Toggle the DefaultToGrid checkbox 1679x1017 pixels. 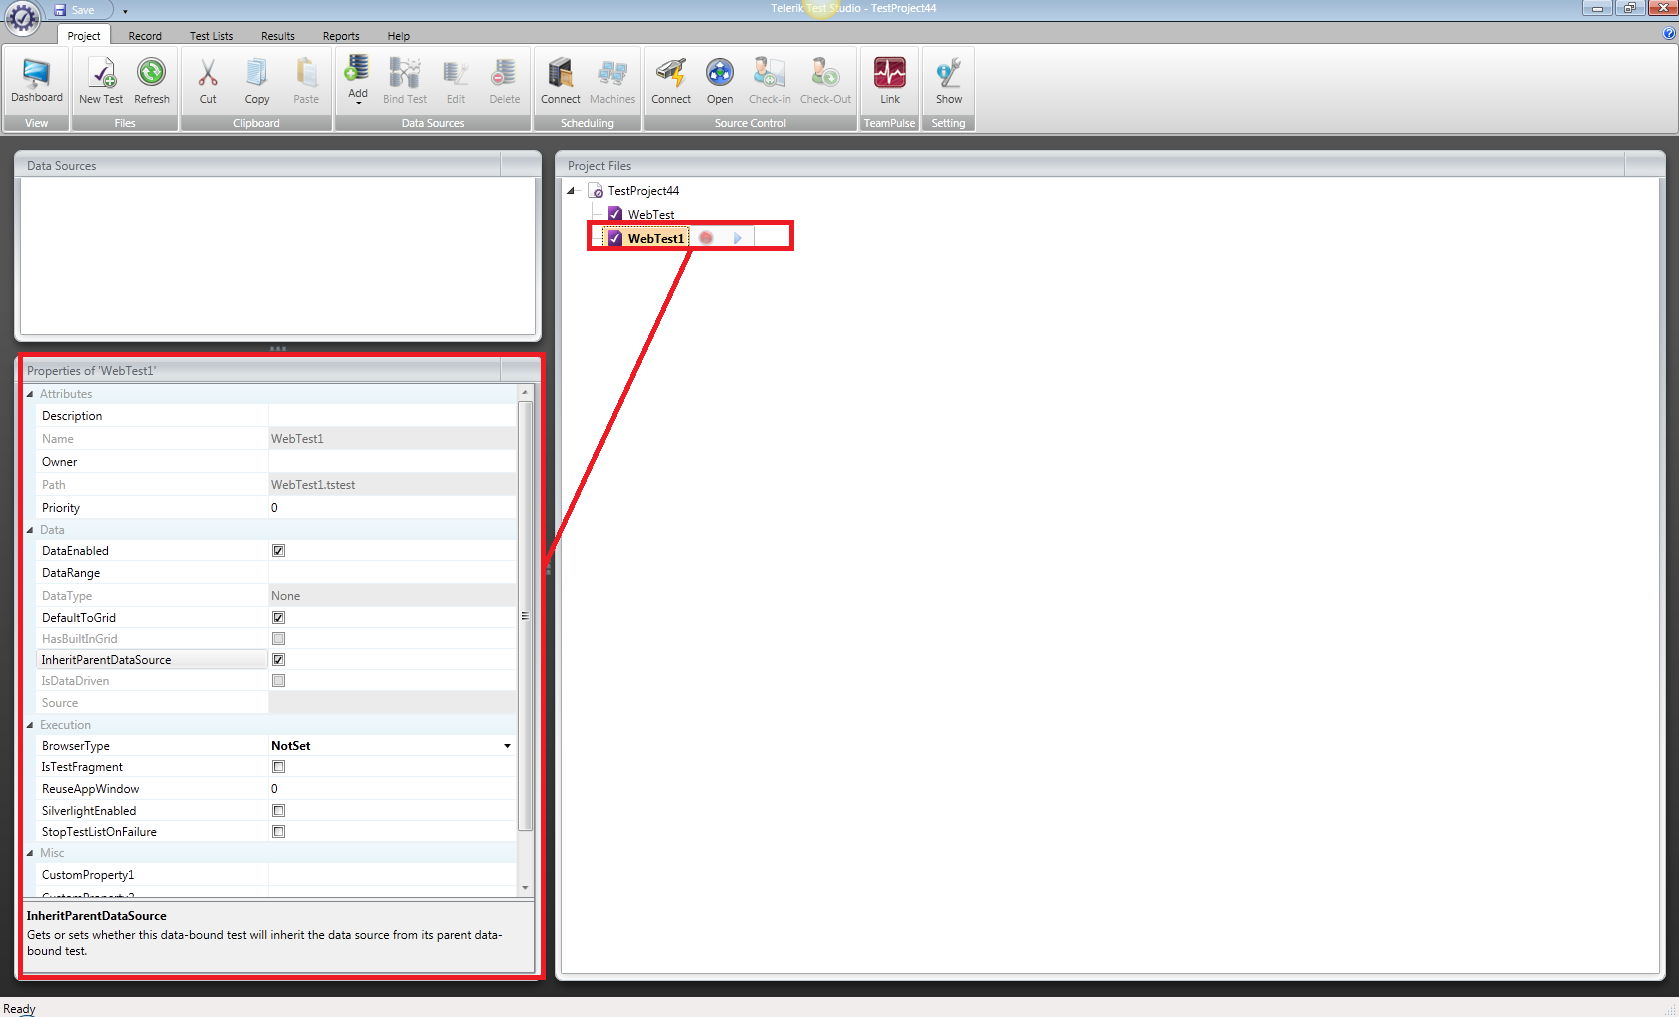tap(278, 618)
